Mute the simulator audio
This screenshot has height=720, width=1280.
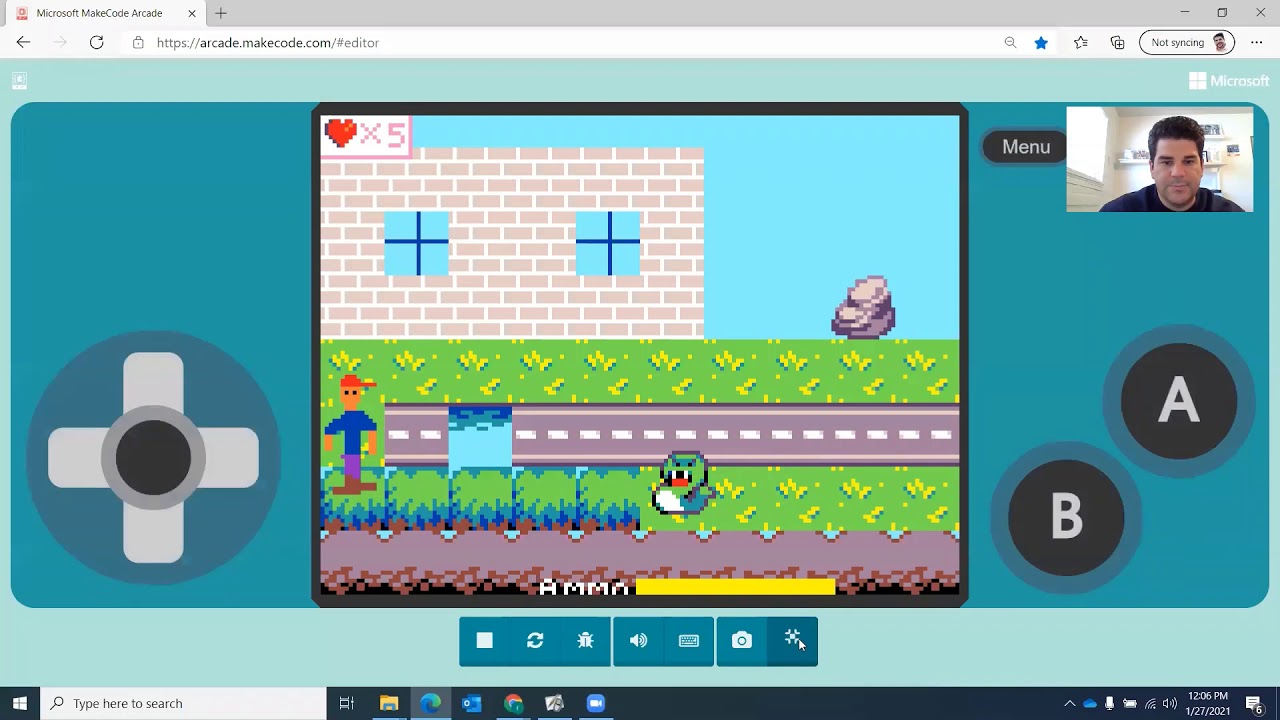click(638, 641)
